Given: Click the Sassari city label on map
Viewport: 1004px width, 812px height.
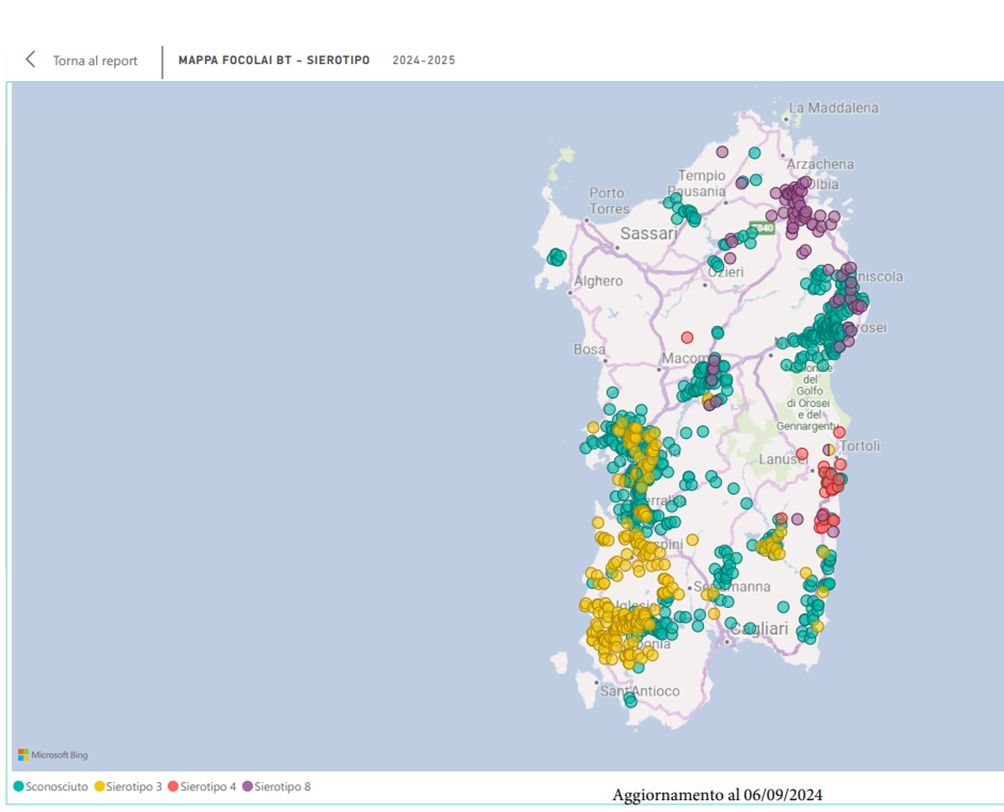Looking at the screenshot, I should pyautogui.click(x=649, y=234).
